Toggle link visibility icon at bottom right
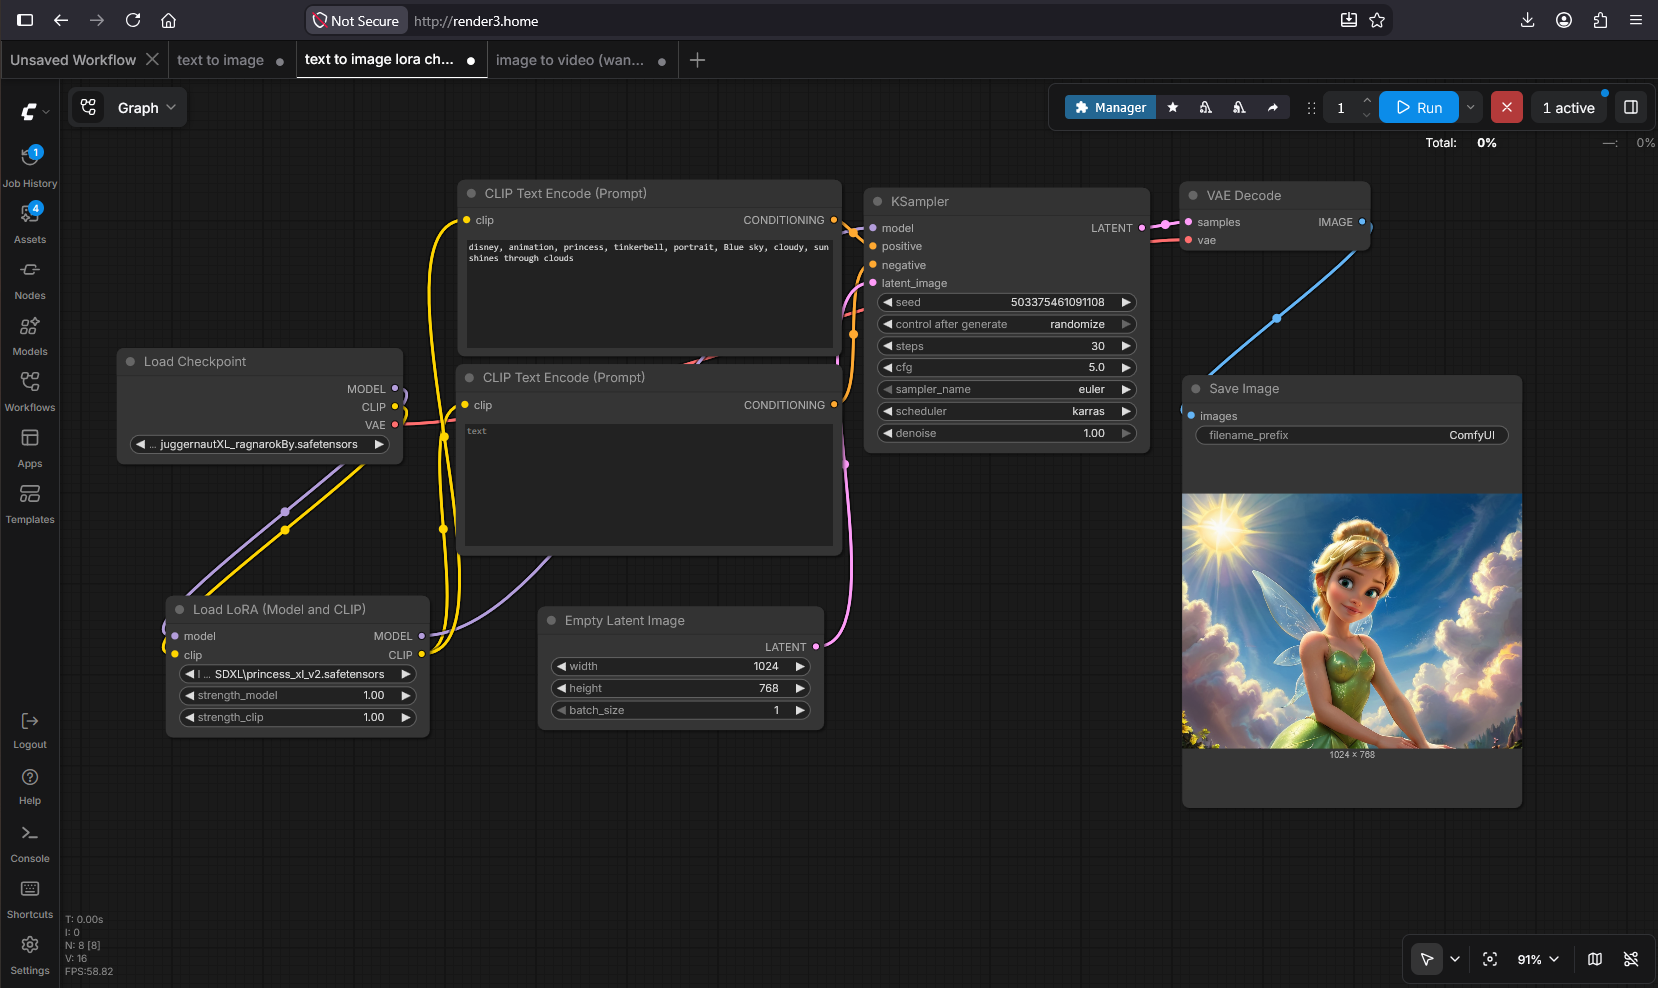This screenshot has width=1658, height=988. tap(1631, 959)
